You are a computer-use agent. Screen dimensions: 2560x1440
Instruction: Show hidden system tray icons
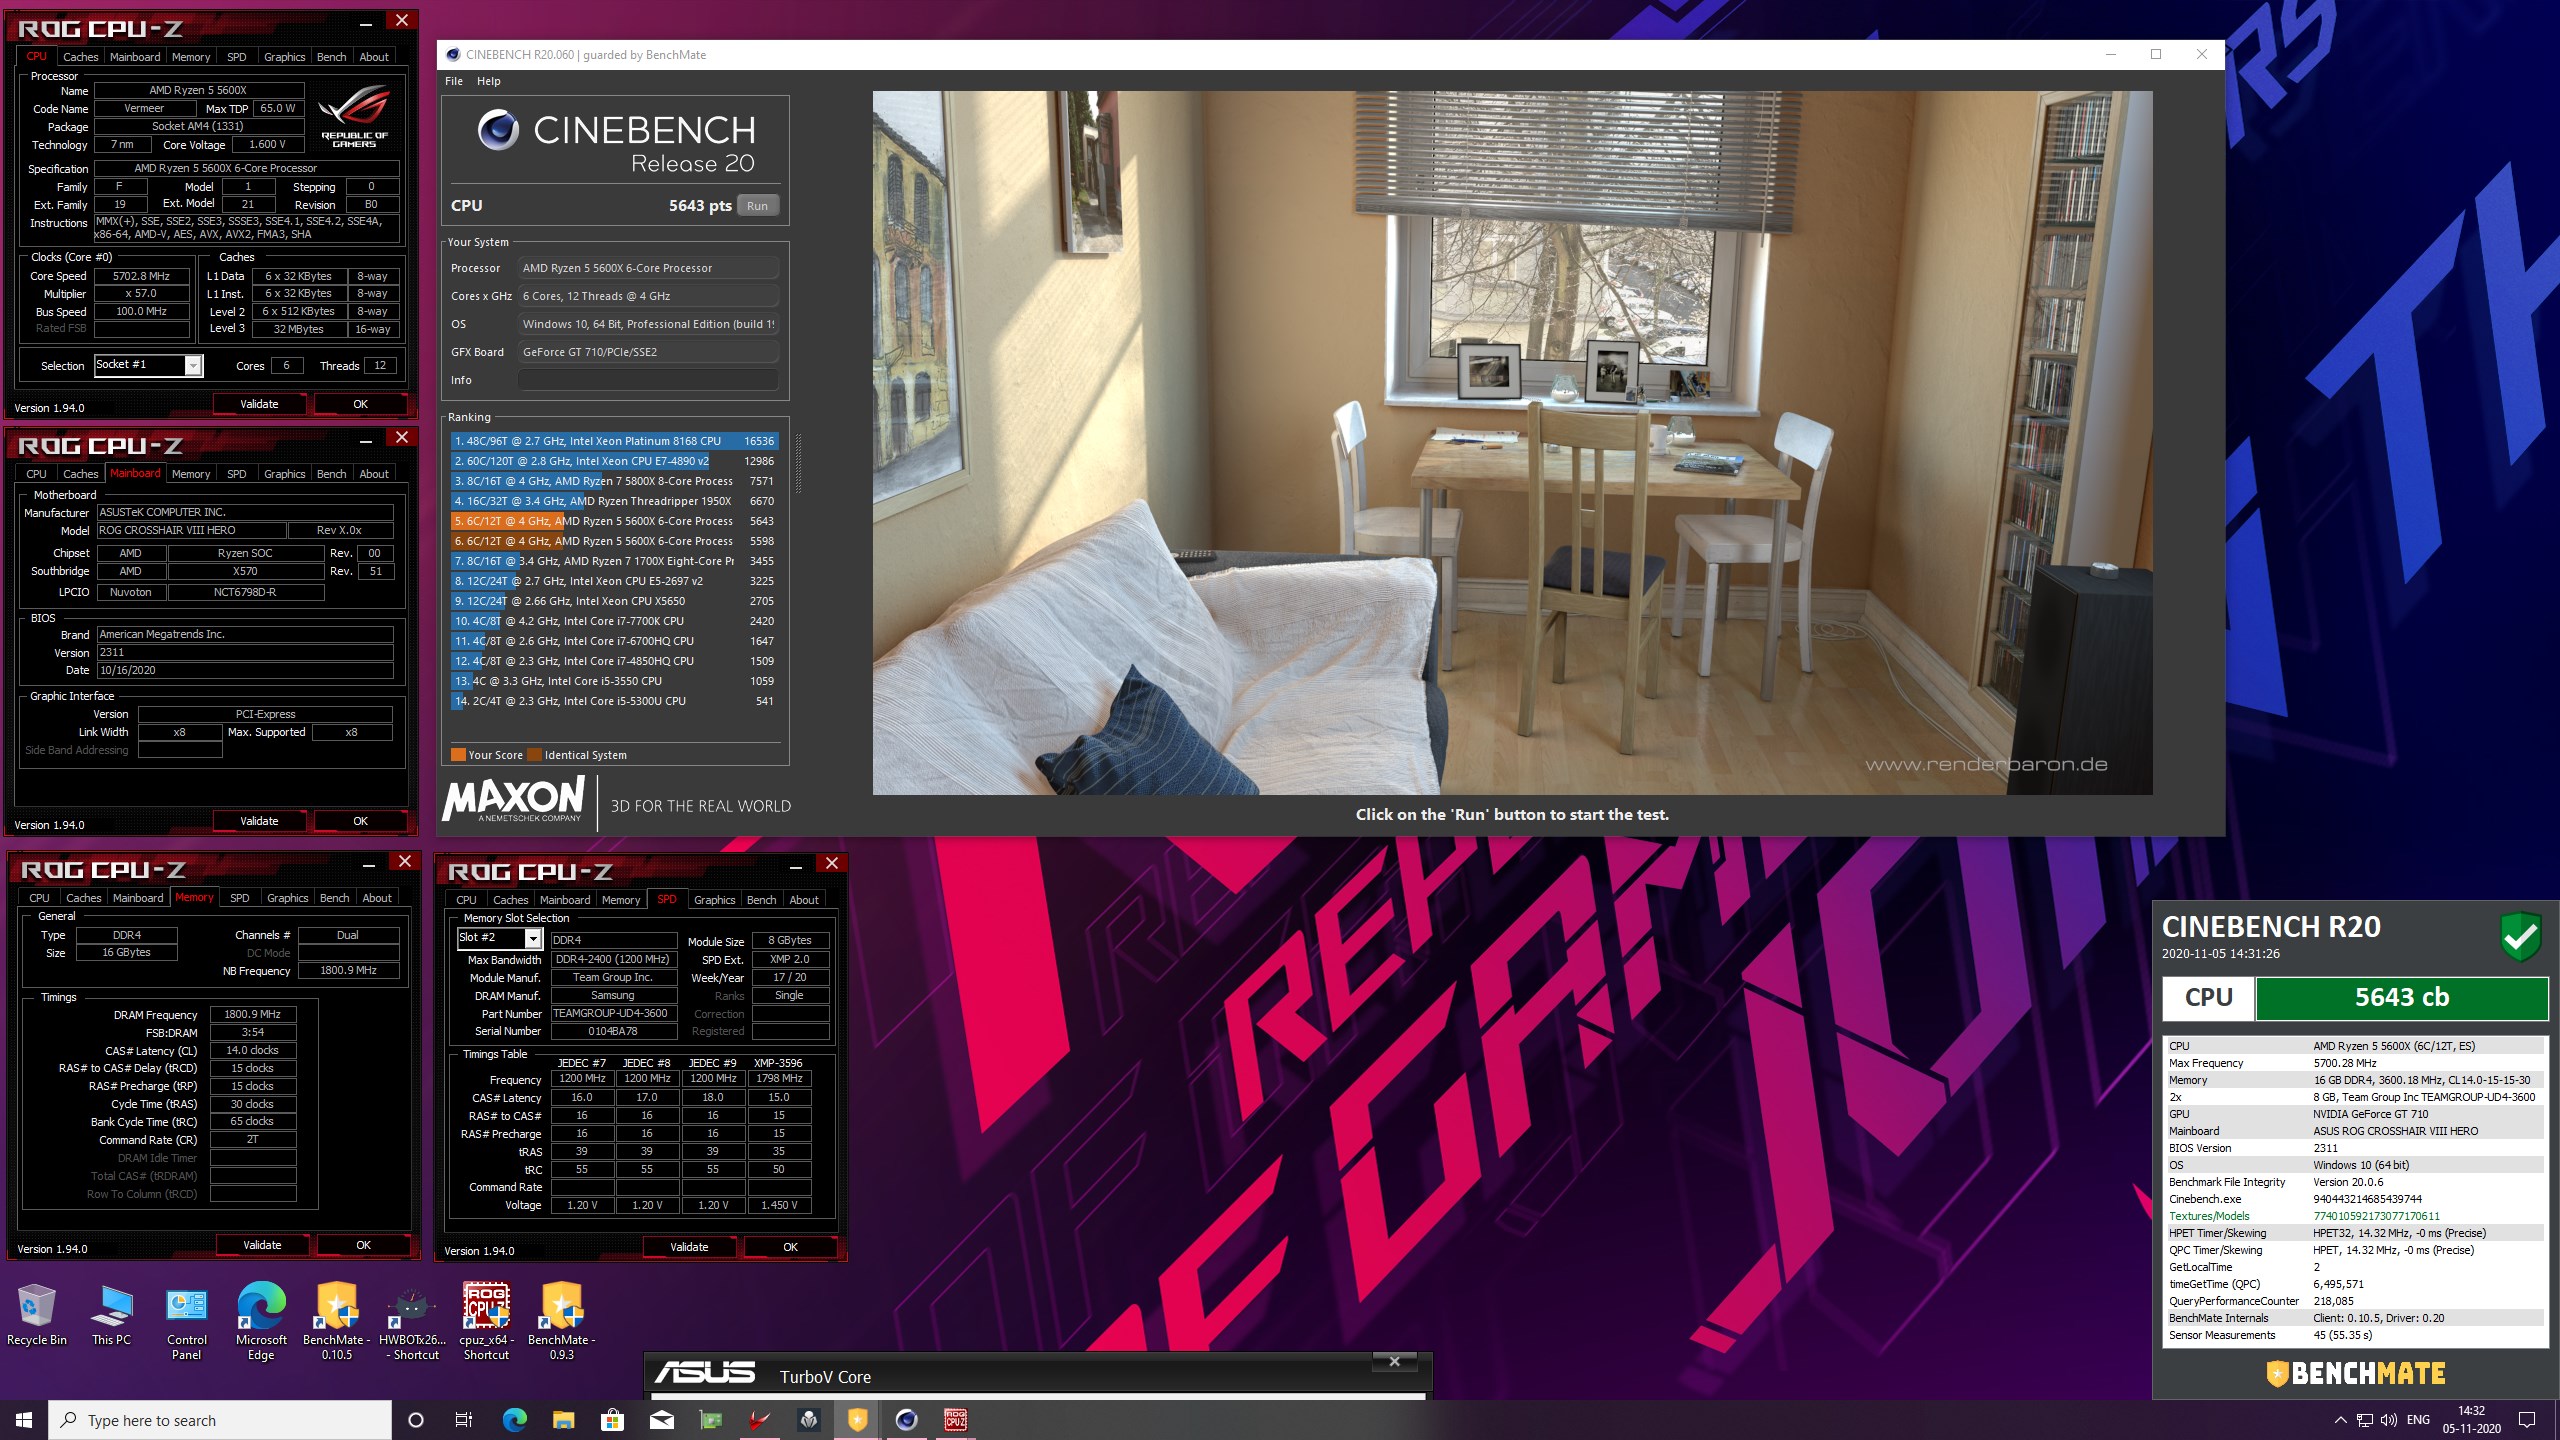coord(2340,1420)
